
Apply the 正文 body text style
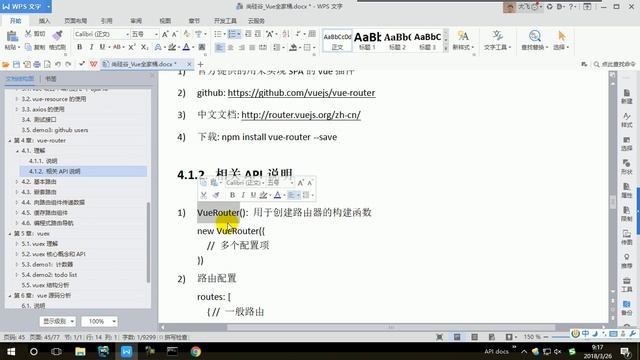337,40
